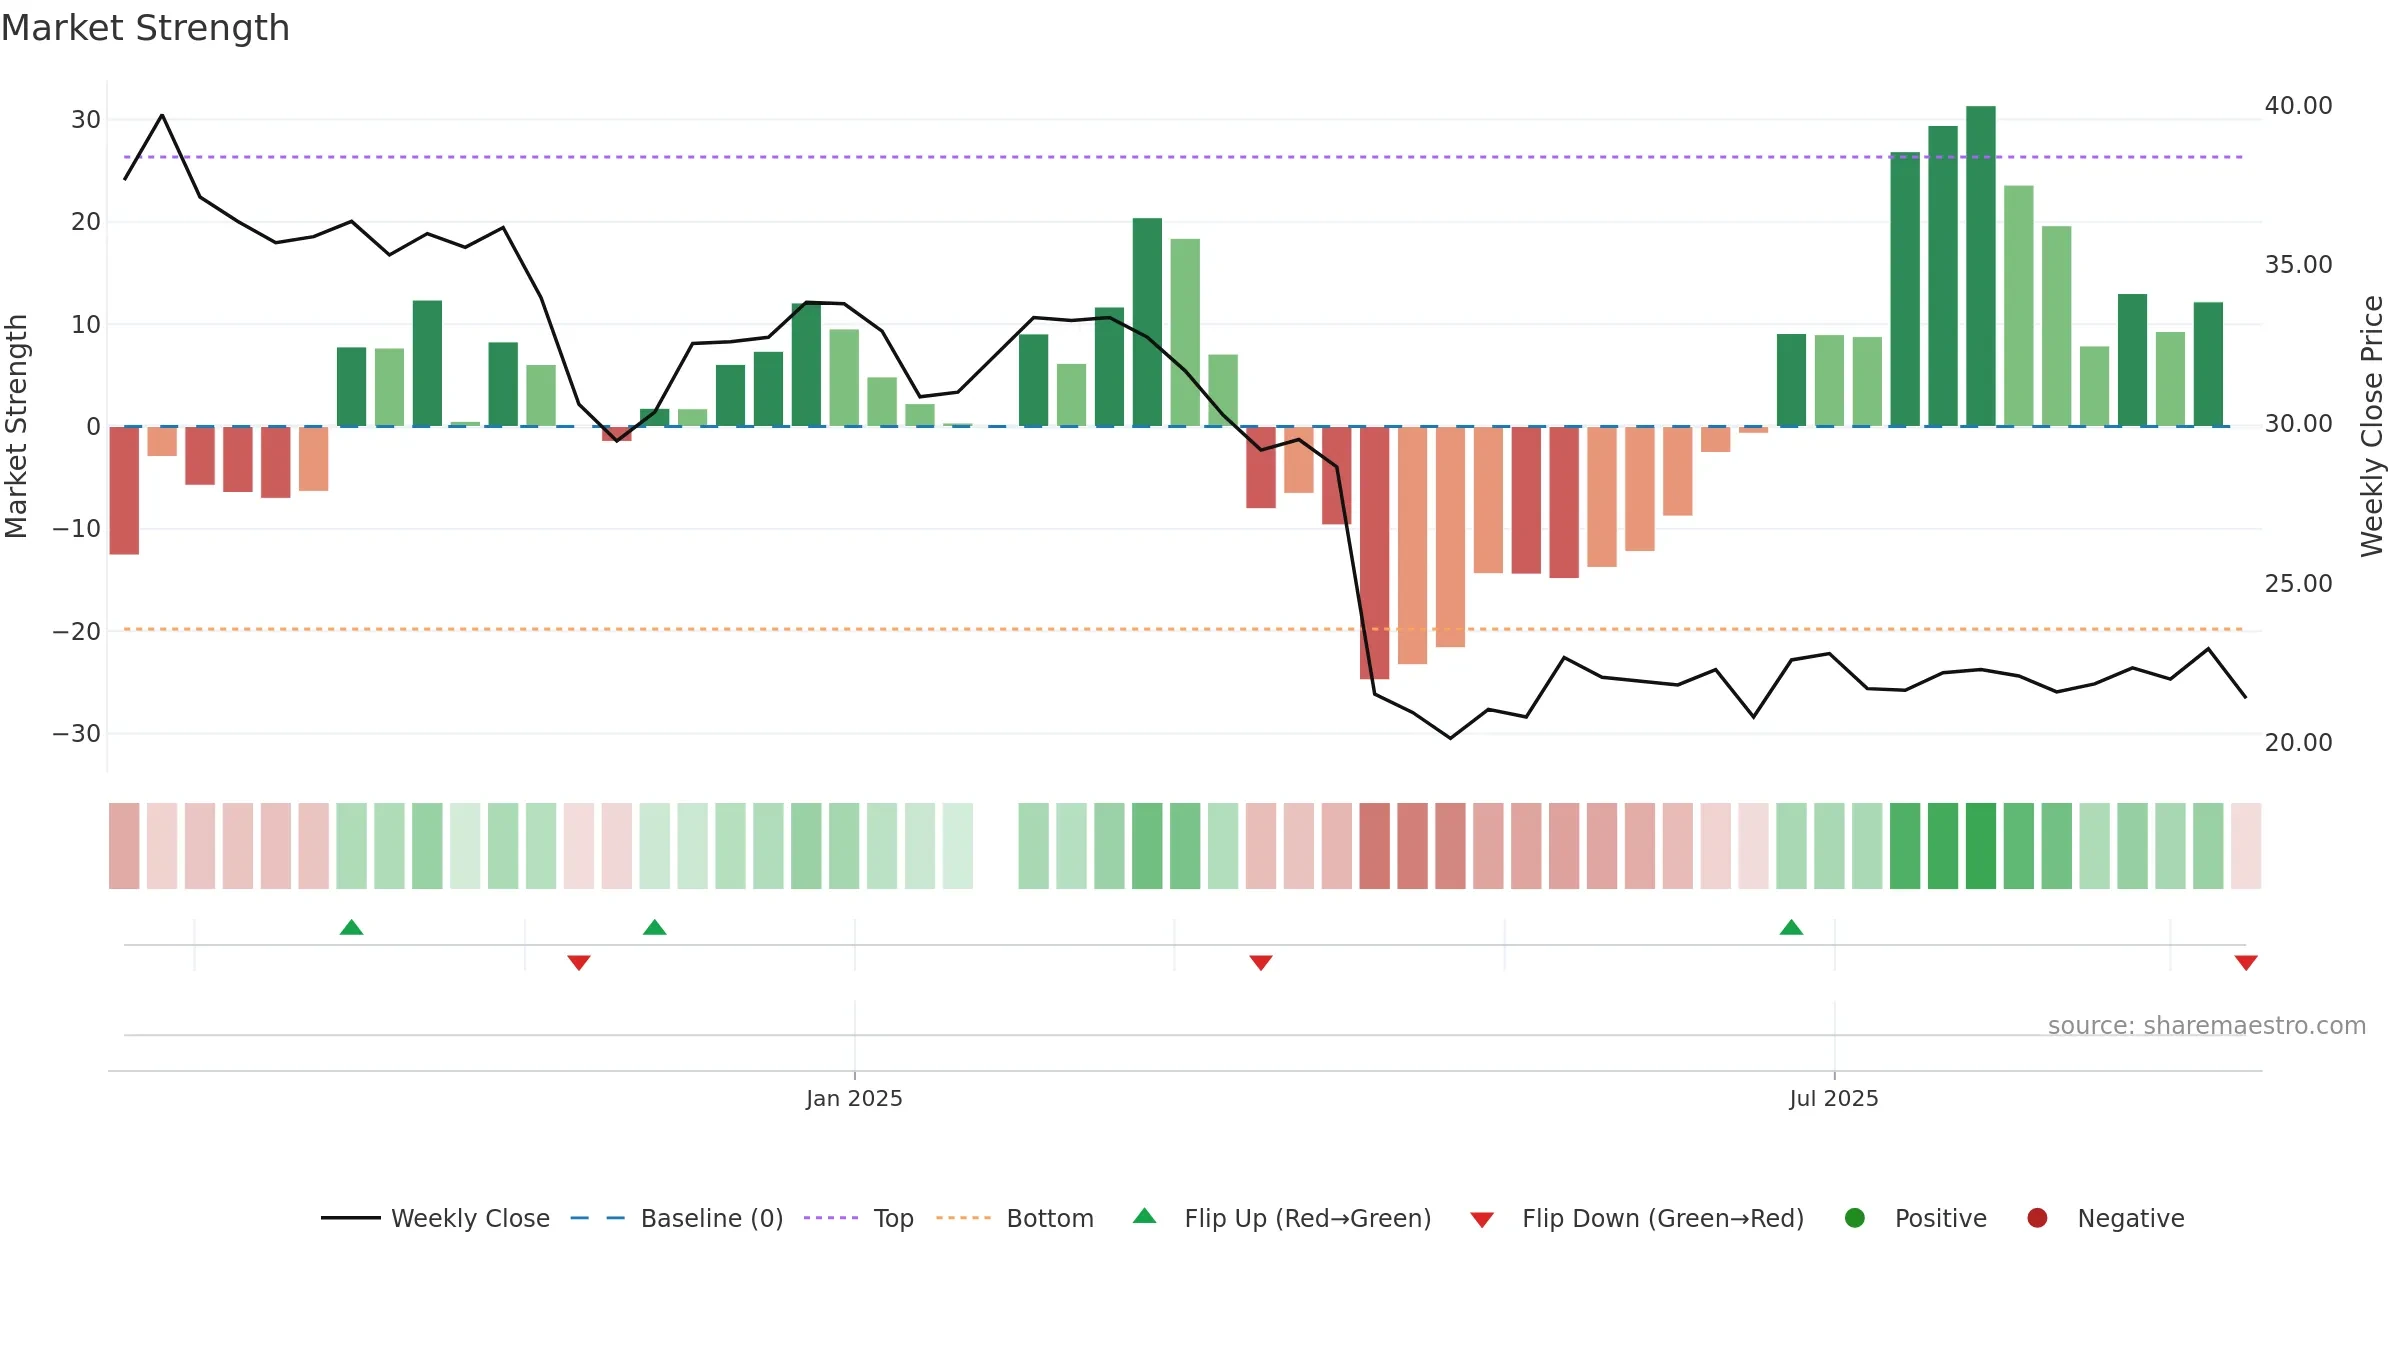Click the Jan 2025 x-axis label
The image size is (2400, 1350).
[x=854, y=1098]
